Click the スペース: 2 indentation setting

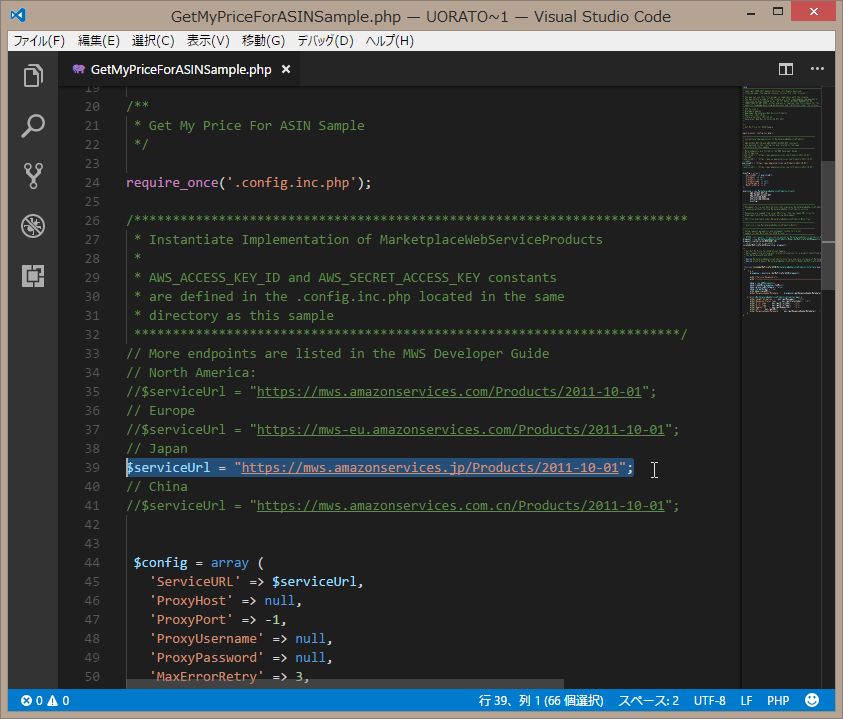point(648,700)
